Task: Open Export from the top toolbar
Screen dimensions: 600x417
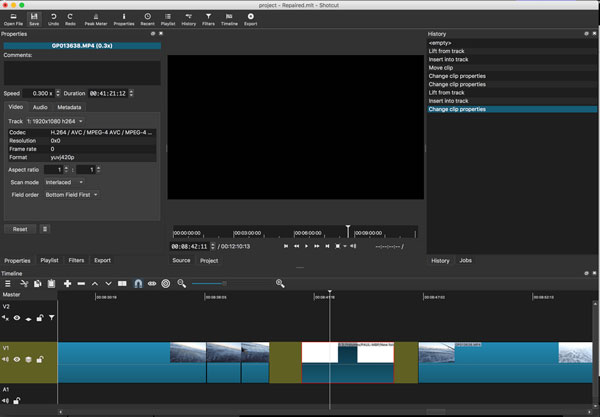Action: point(251,19)
